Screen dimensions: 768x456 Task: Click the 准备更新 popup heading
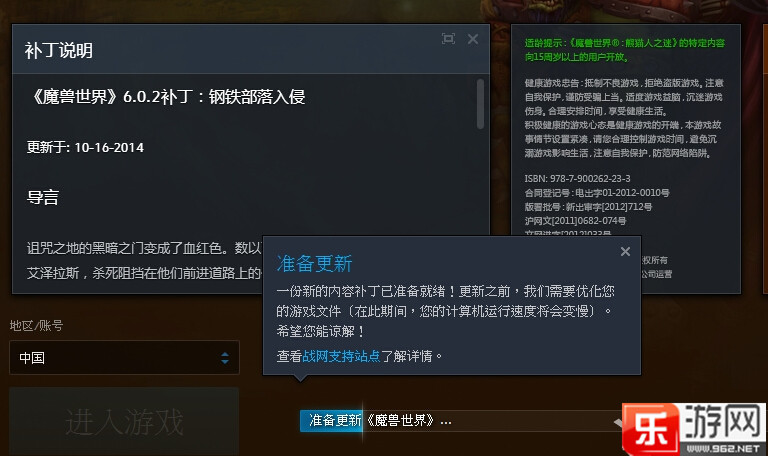(x=314, y=264)
